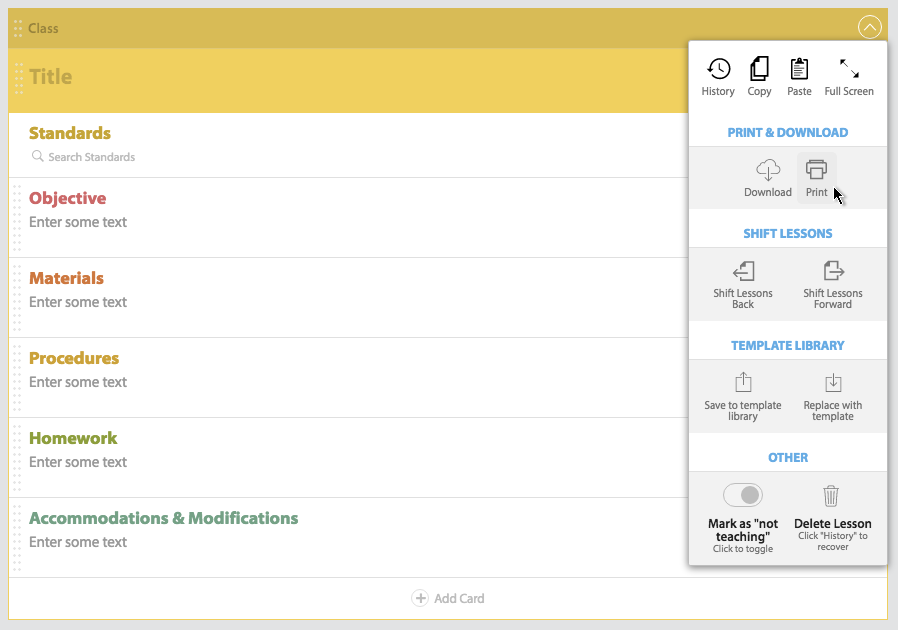Click the SHIFT LESSONS section header
This screenshot has height=630, width=898.
pyautogui.click(x=787, y=234)
